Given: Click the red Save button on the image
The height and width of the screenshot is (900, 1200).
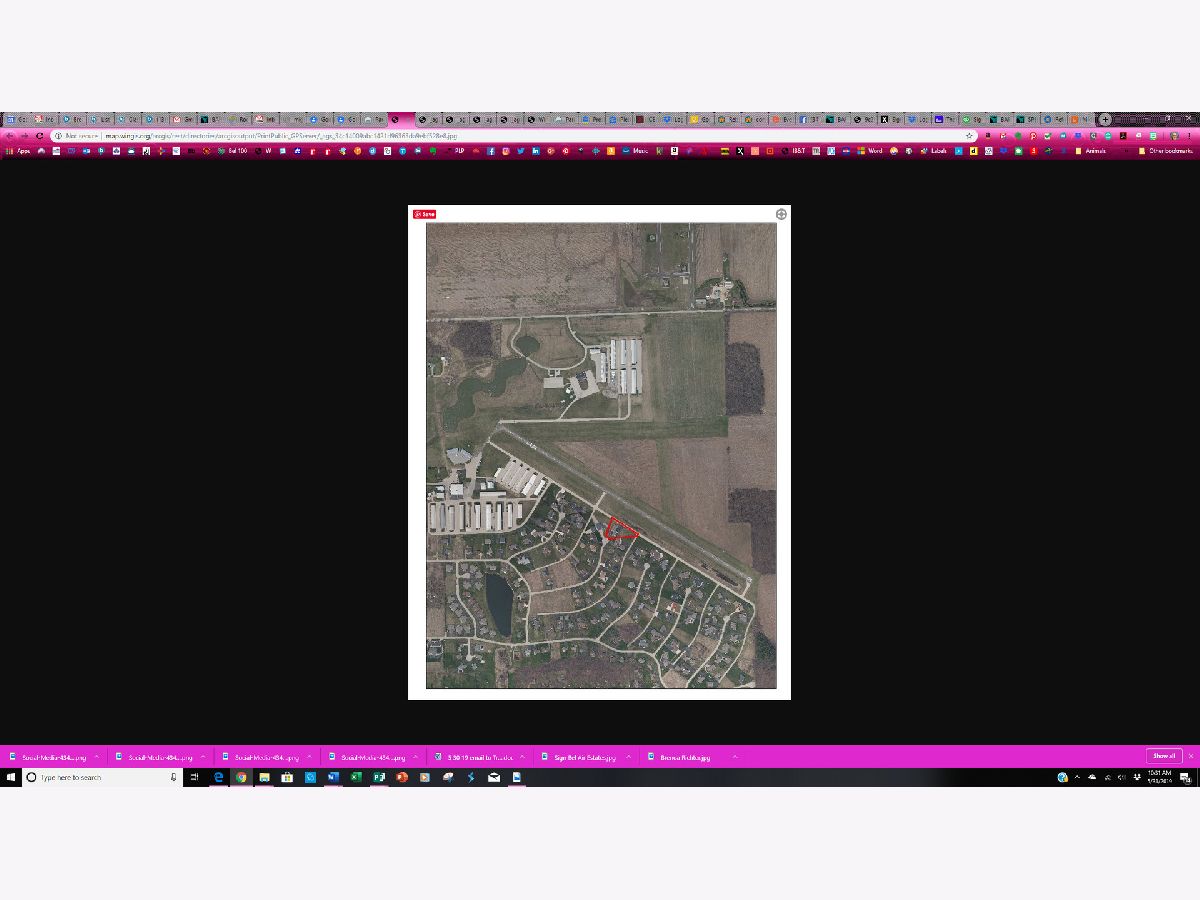Looking at the screenshot, I should point(424,214).
